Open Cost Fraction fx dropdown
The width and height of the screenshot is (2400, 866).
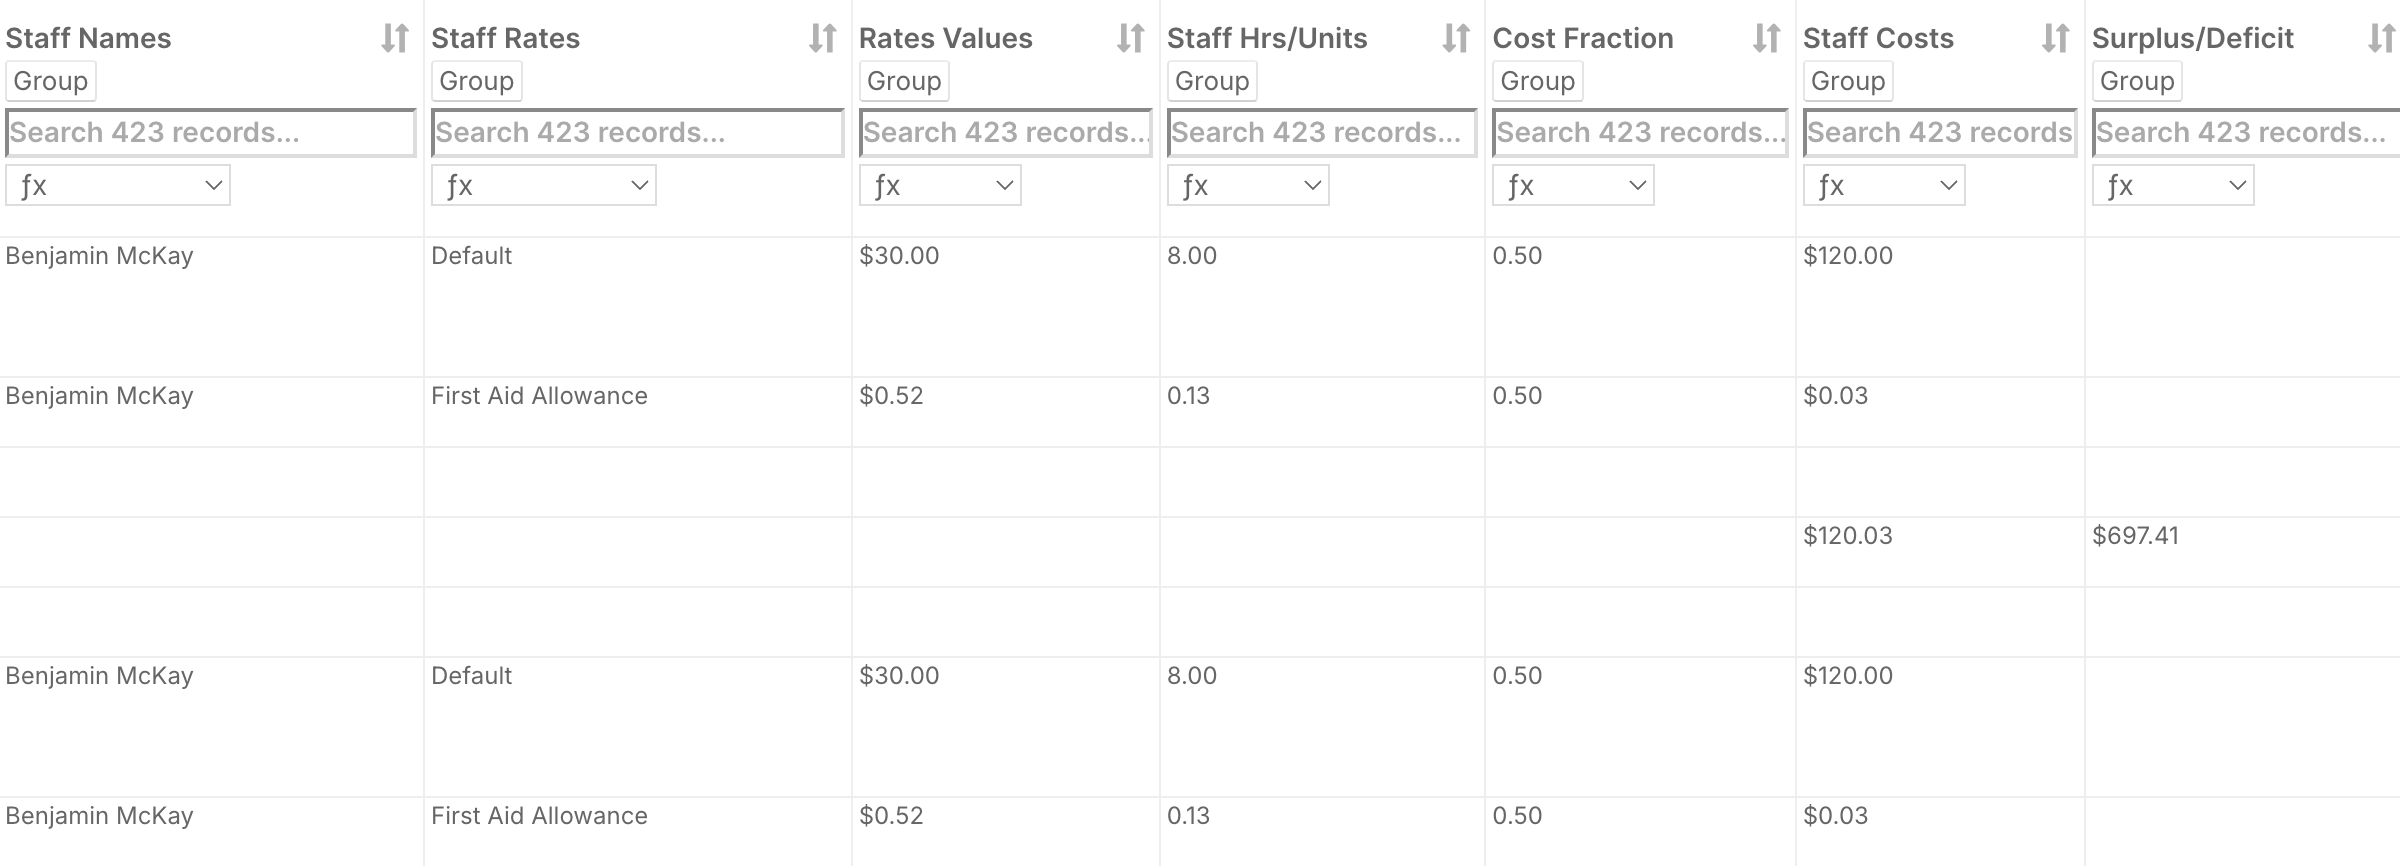1573,186
